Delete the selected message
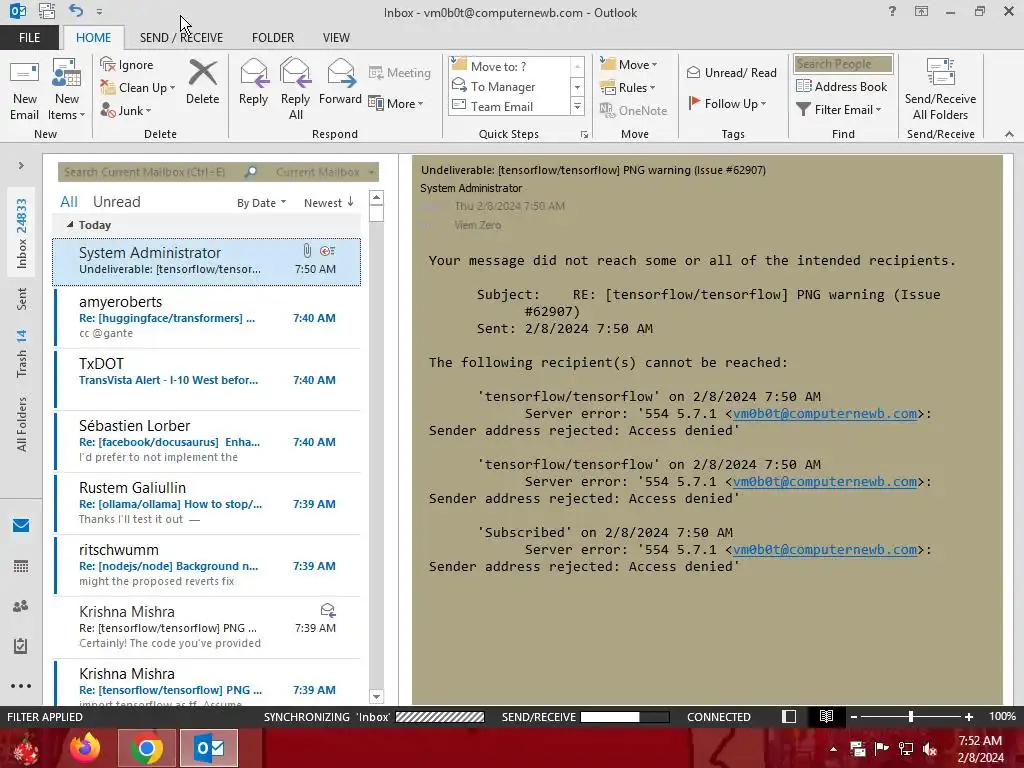The image size is (1024, 768). 202,83
